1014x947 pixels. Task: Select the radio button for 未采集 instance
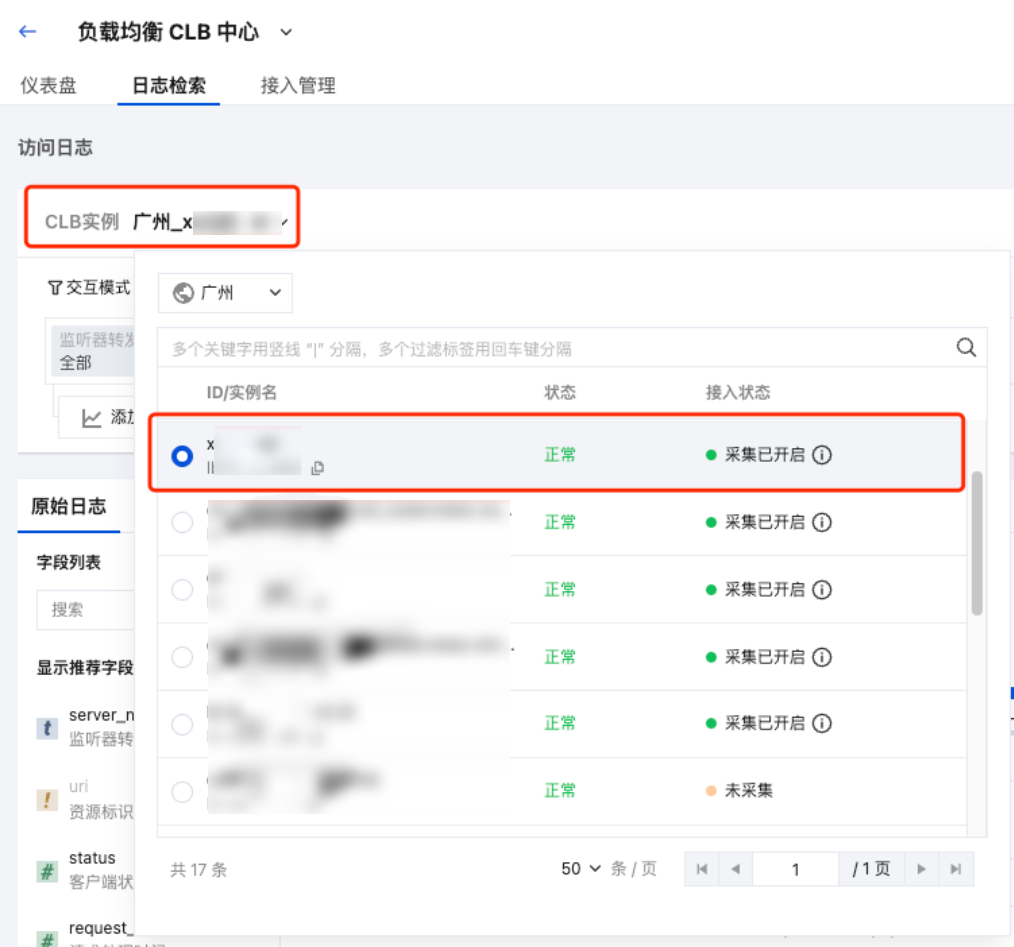click(182, 792)
